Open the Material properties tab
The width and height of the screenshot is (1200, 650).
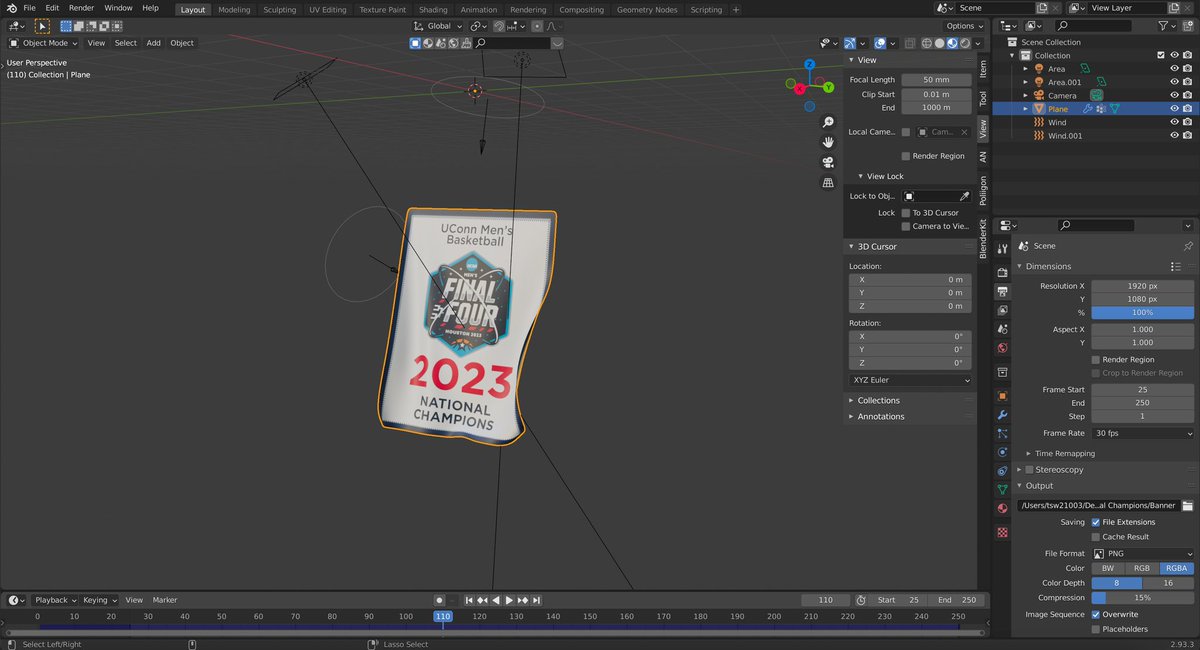click(x=1002, y=508)
